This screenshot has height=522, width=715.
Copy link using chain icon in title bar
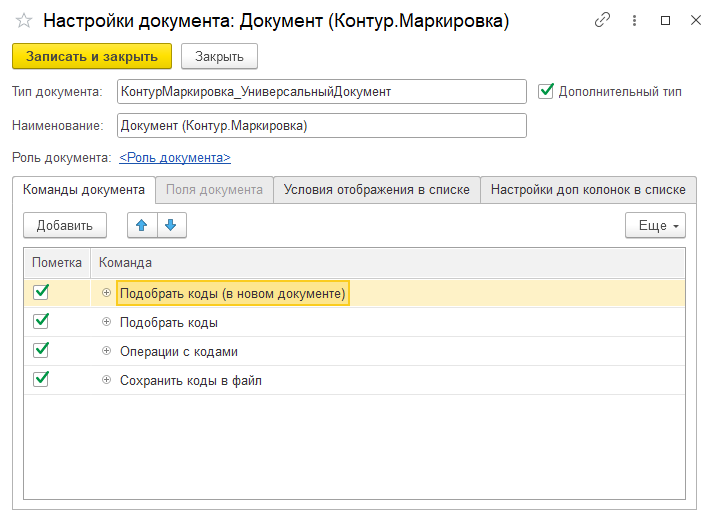pyautogui.click(x=602, y=20)
